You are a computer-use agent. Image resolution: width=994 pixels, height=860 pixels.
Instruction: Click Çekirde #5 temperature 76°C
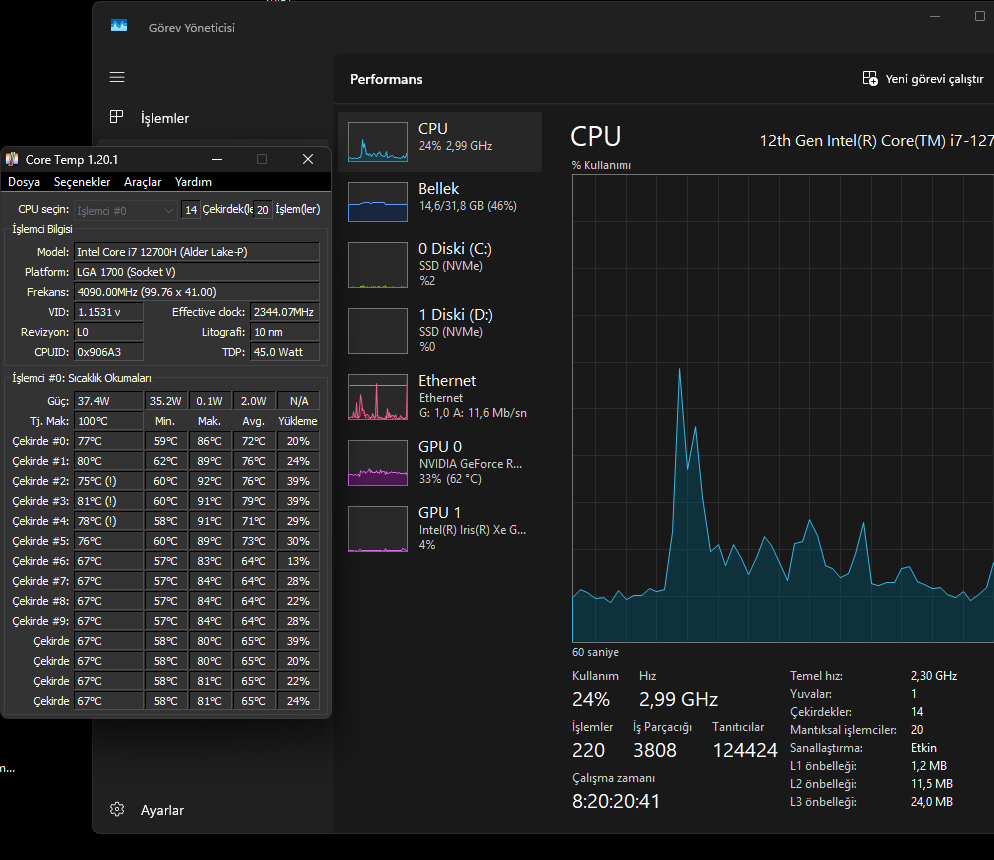108,541
